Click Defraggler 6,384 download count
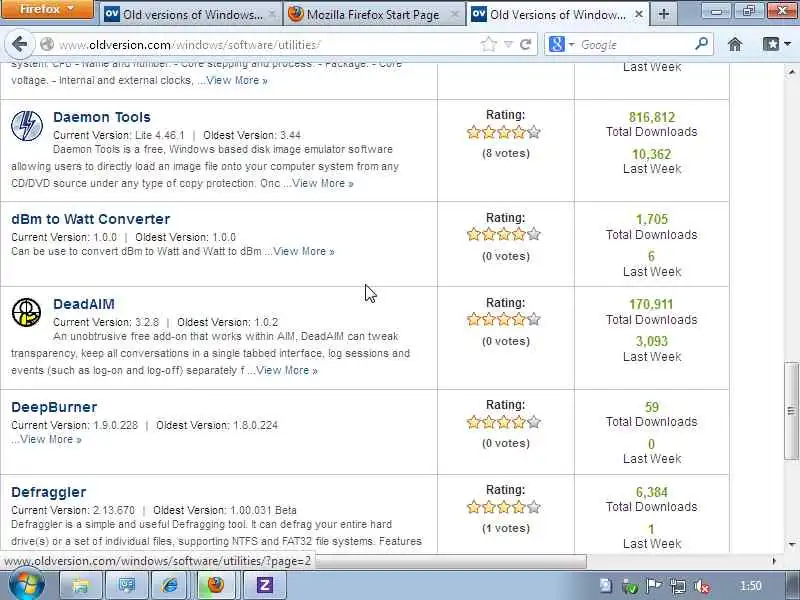The width and height of the screenshot is (800, 600). [x=652, y=492]
